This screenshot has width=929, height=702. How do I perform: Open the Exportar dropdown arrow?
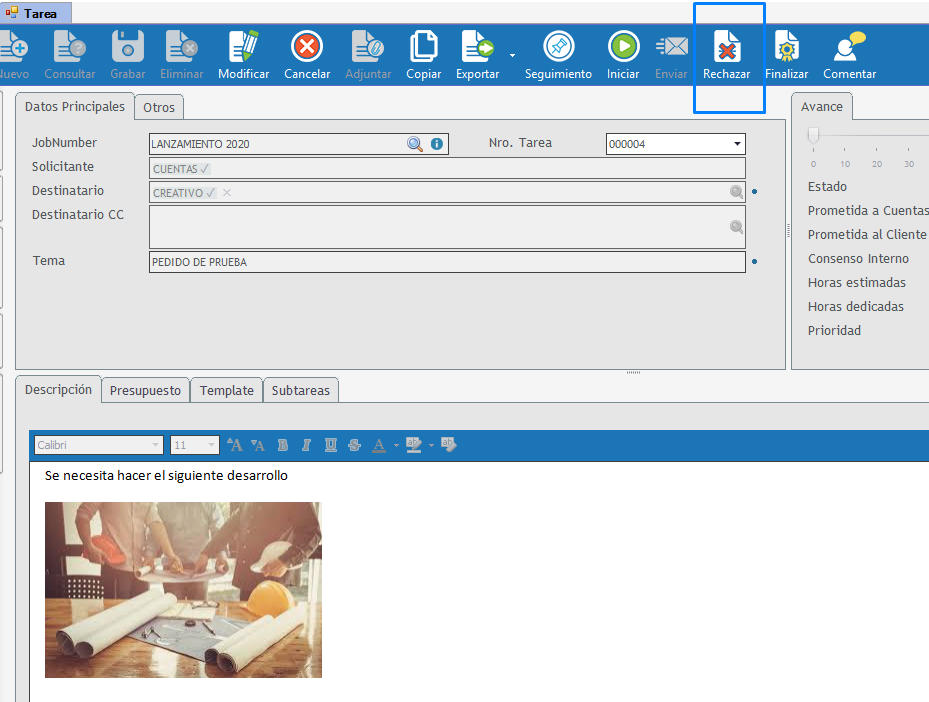click(x=512, y=54)
